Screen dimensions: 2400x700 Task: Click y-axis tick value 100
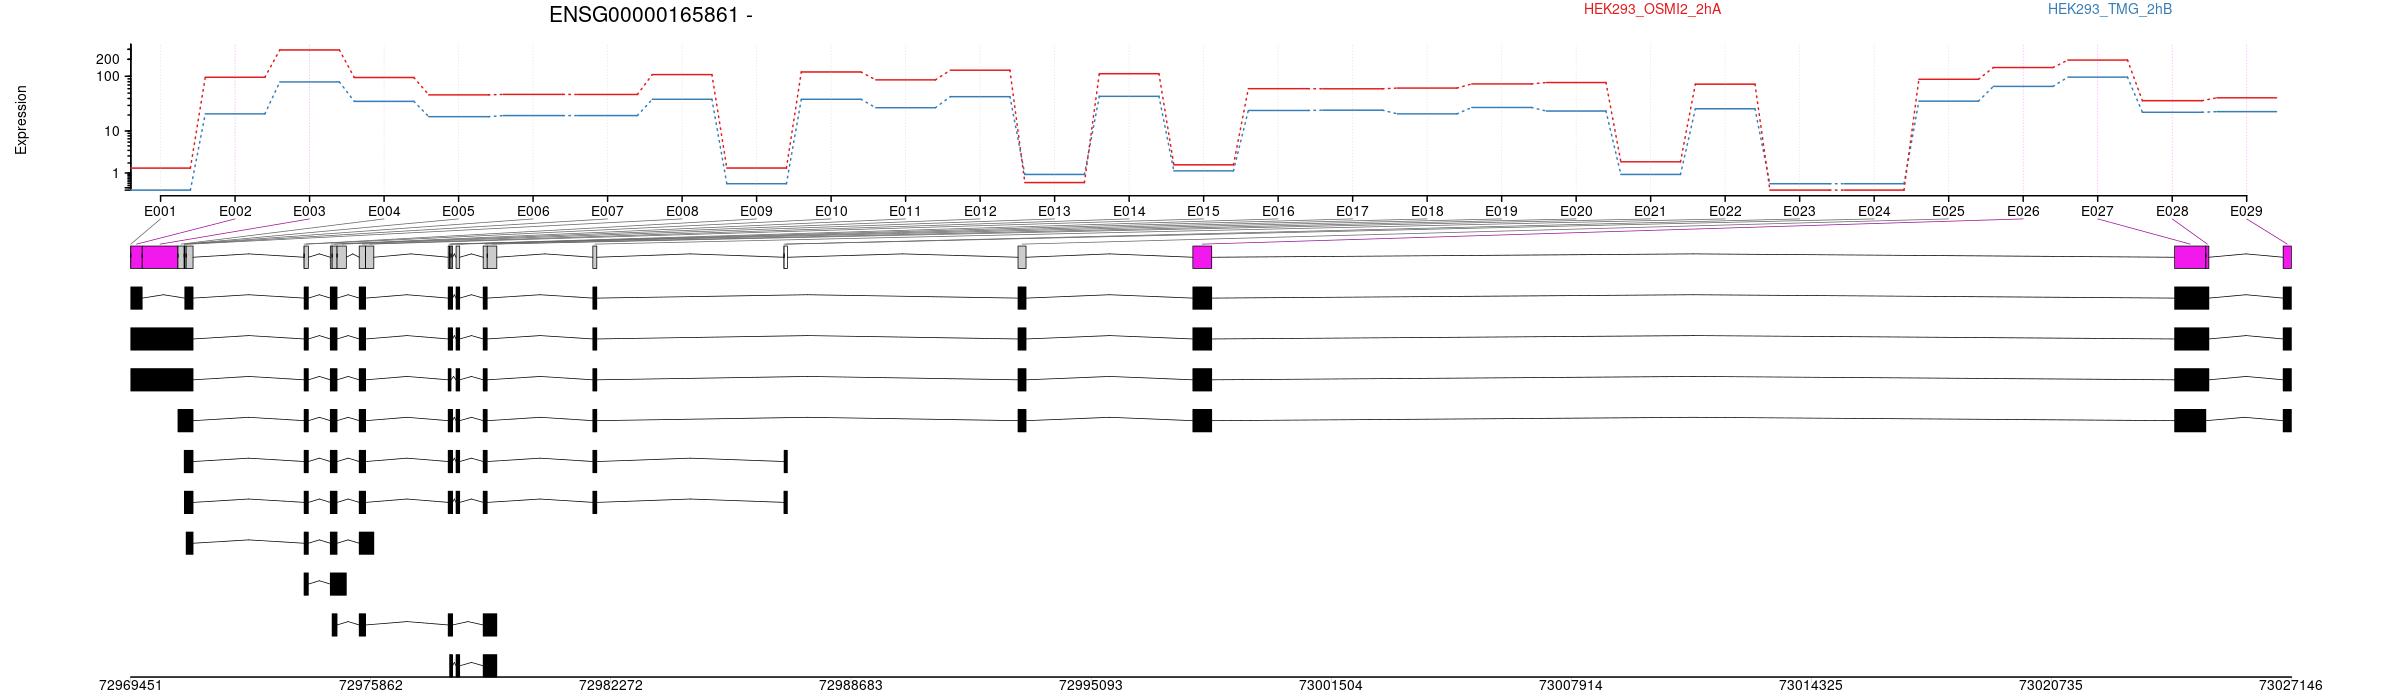click(108, 77)
